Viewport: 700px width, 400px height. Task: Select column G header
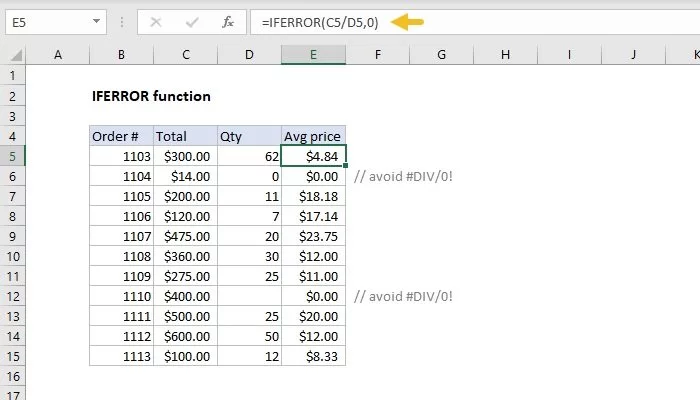(442, 55)
